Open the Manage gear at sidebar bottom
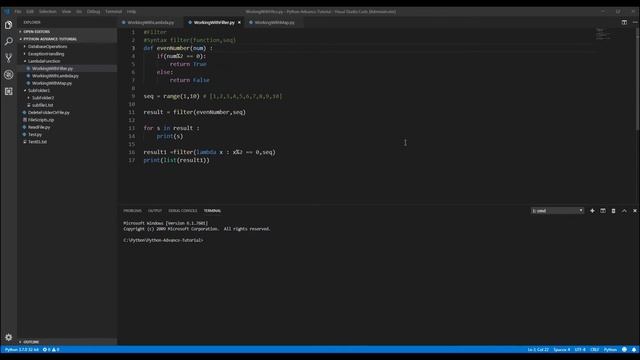 click(x=9, y=337)
